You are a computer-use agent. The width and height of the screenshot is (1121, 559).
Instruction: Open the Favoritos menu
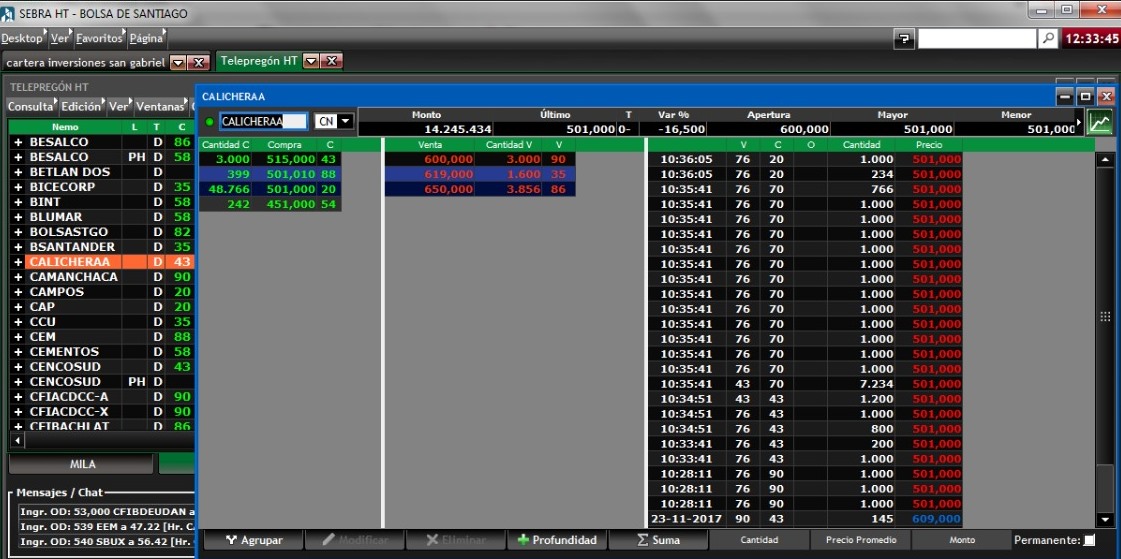point(100,38)
